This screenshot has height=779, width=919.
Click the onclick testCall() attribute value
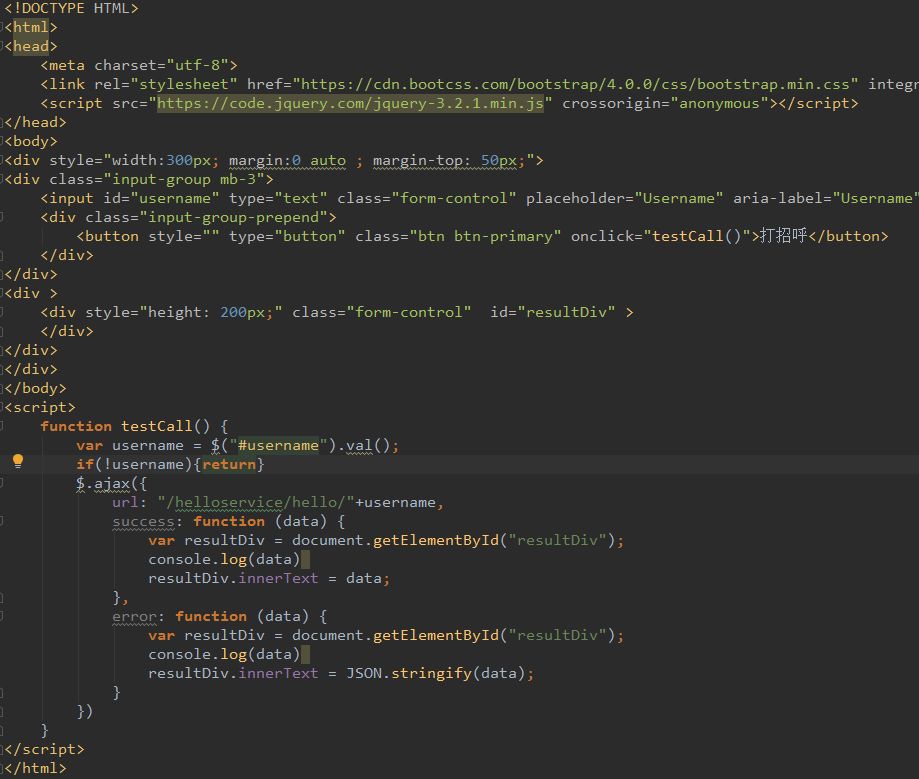tap(697, 236)
